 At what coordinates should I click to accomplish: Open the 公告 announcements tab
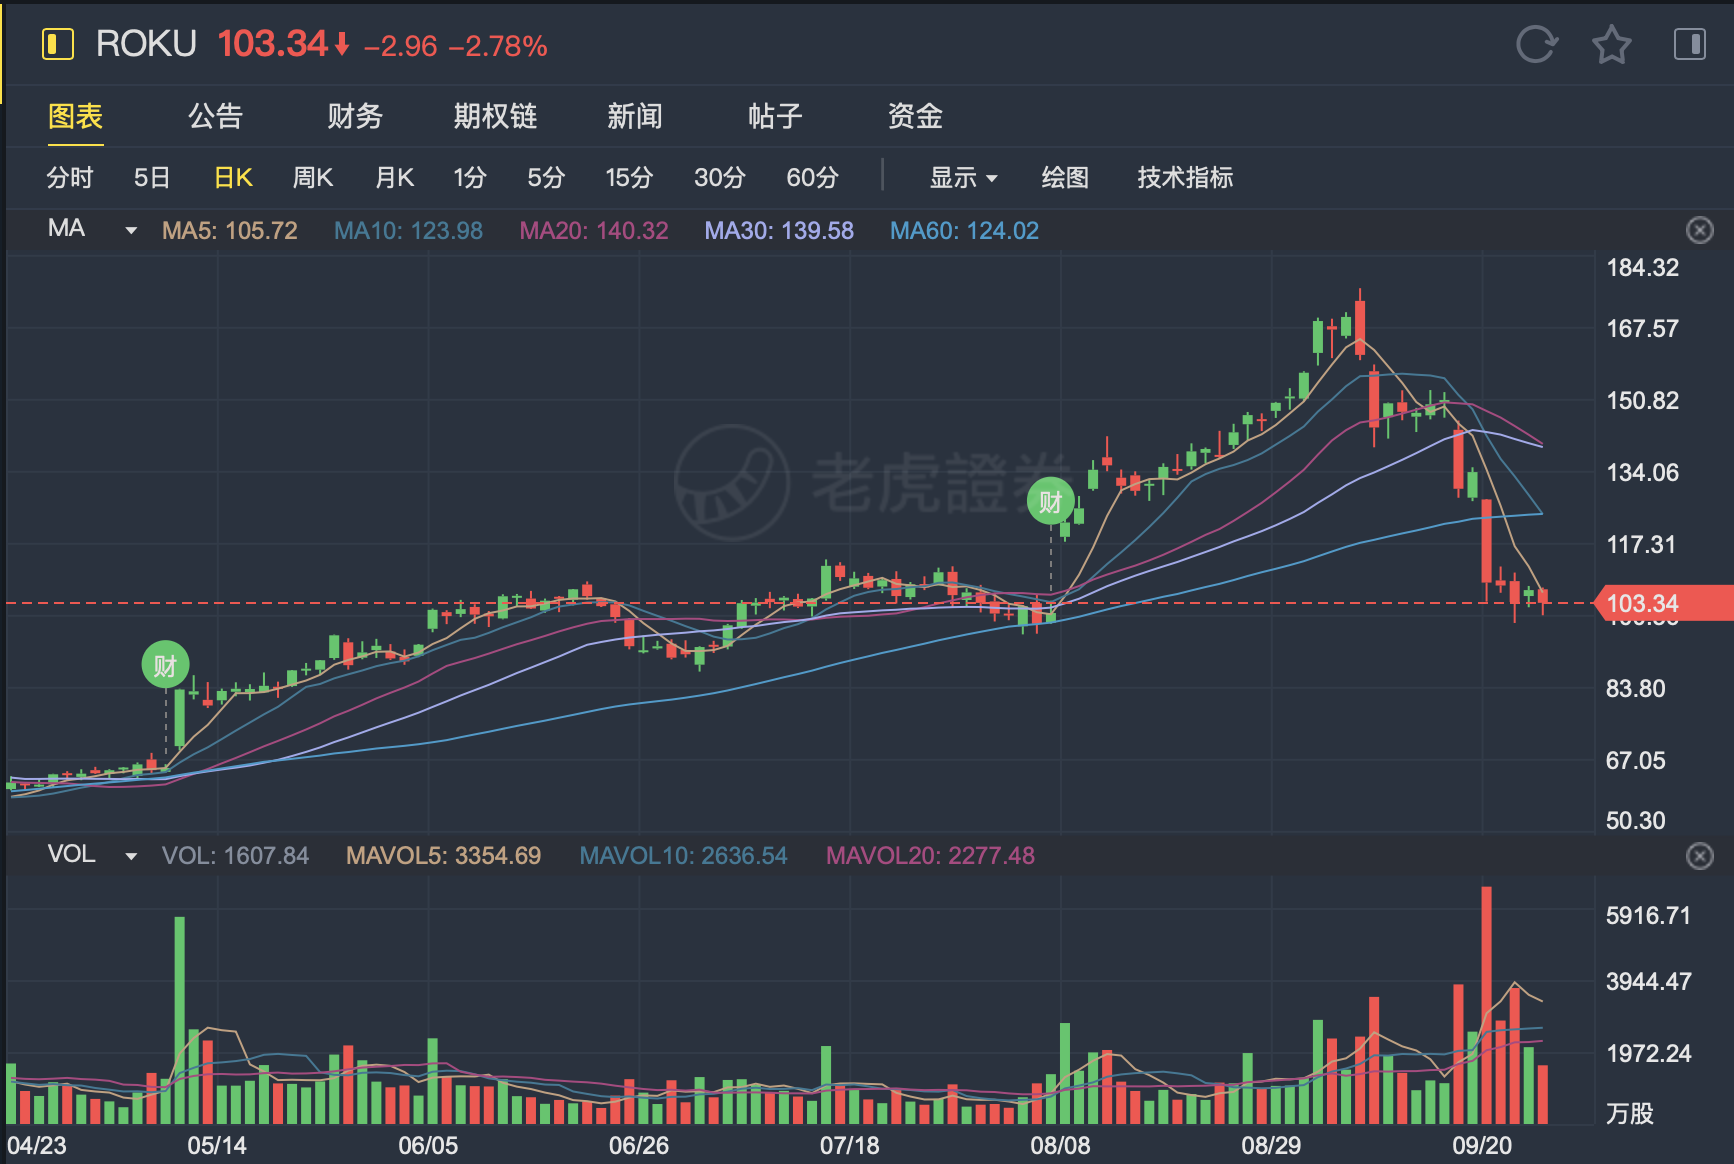(215, 116)
